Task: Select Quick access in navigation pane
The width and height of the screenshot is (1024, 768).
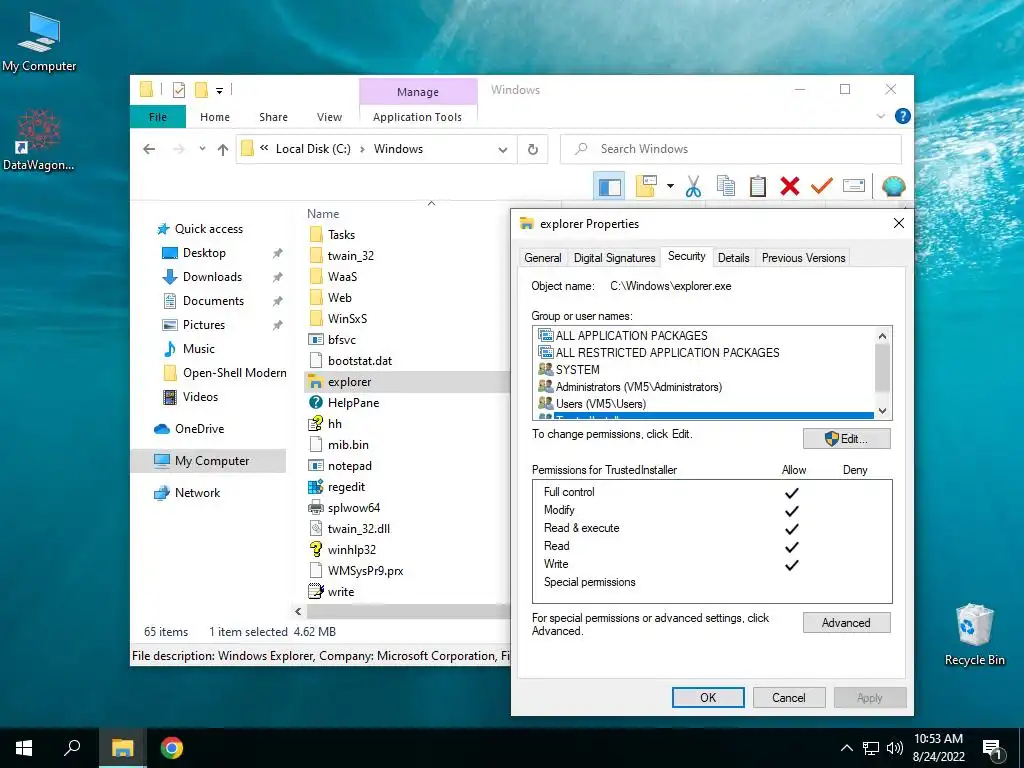Action: pyautogui.click(x=208, y=229)
